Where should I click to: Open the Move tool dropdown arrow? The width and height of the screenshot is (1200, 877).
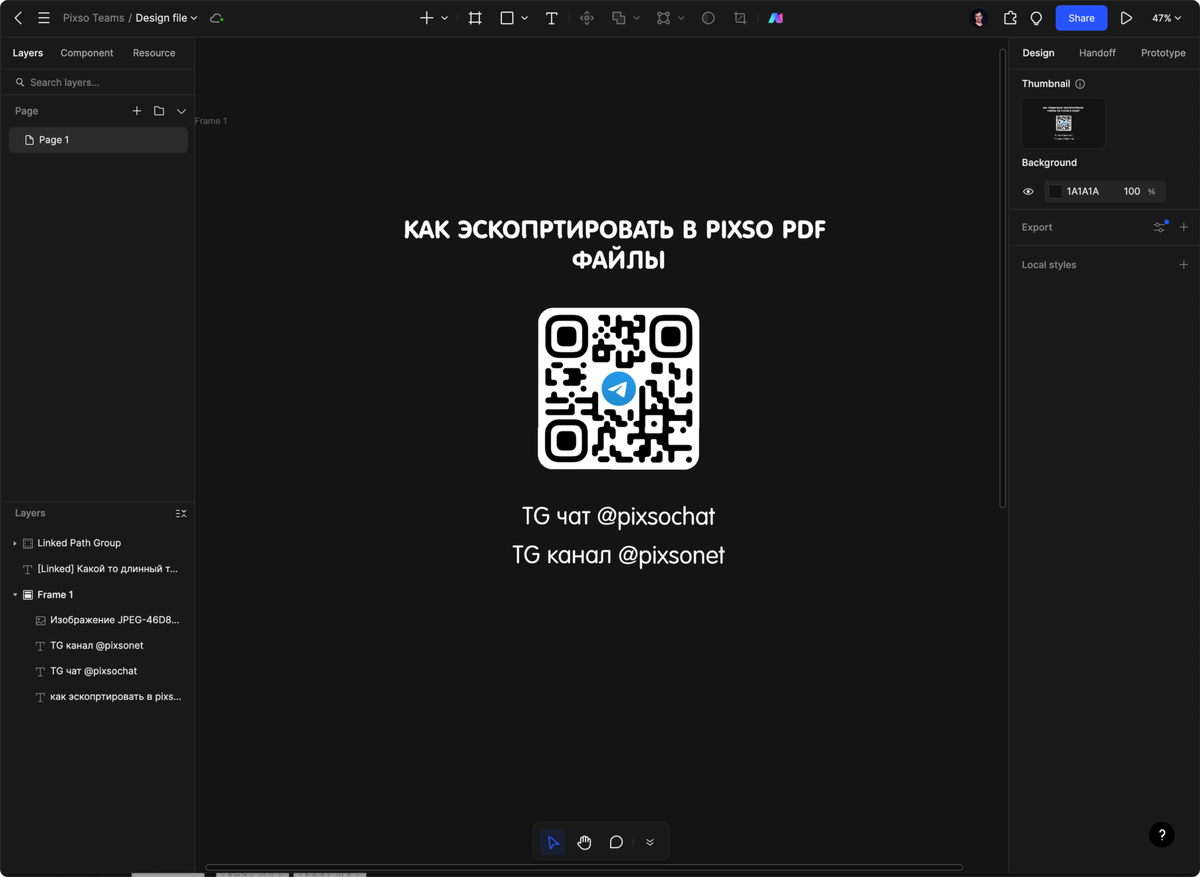445,18
